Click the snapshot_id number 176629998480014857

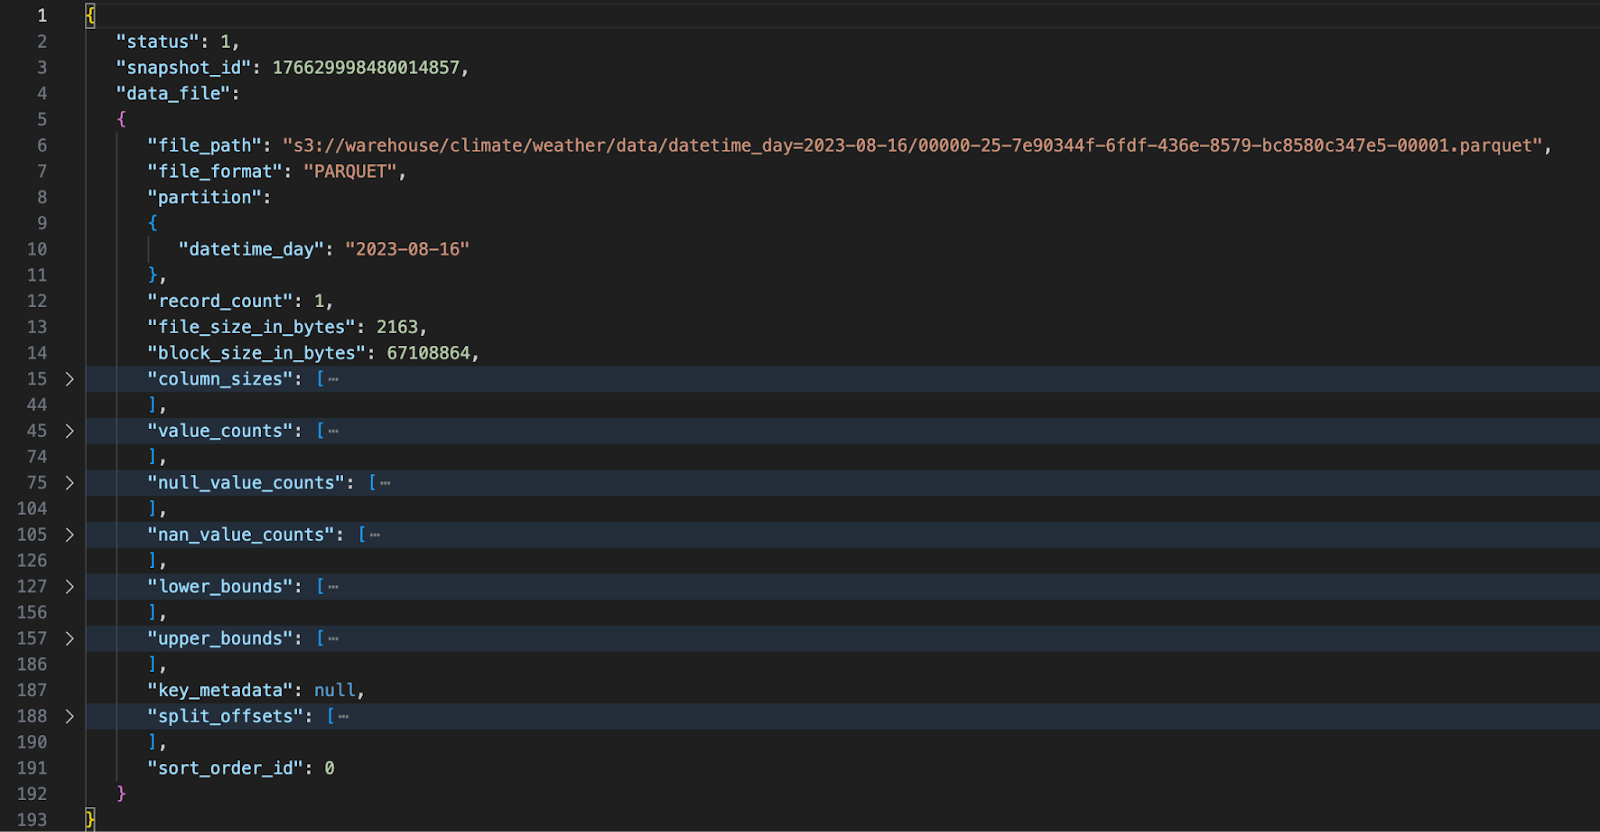pos(365,68)
